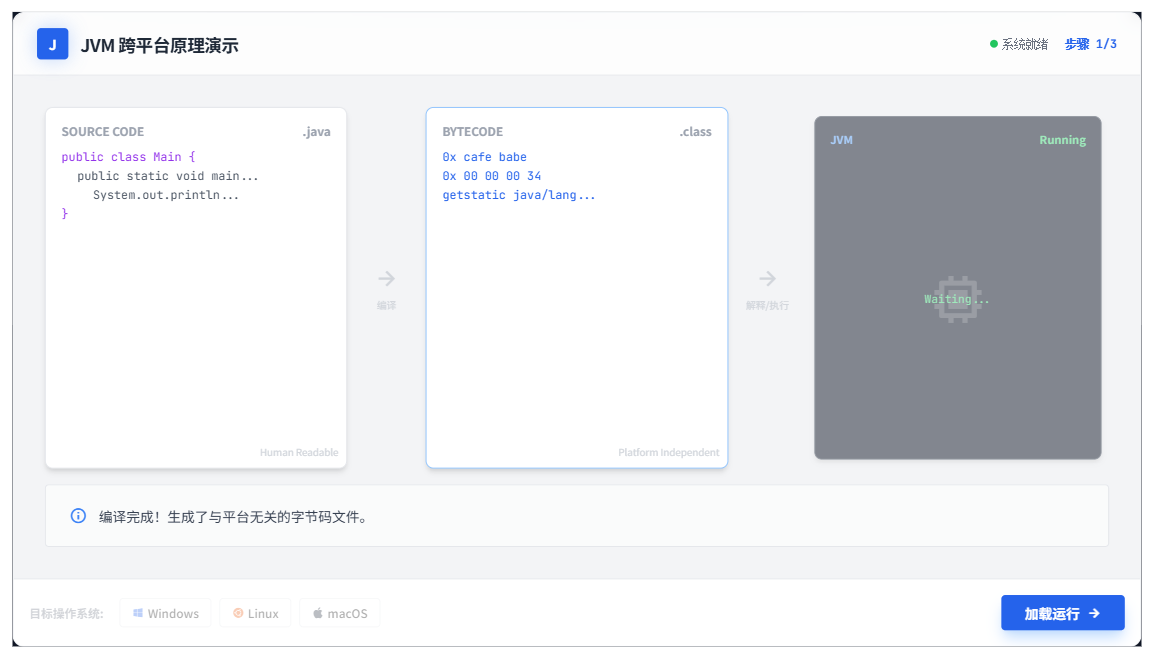Click the interpret/execute arrow icon labeled 解释/执行
Viewport: 1156px width, 652px height.
pos(767,279)
